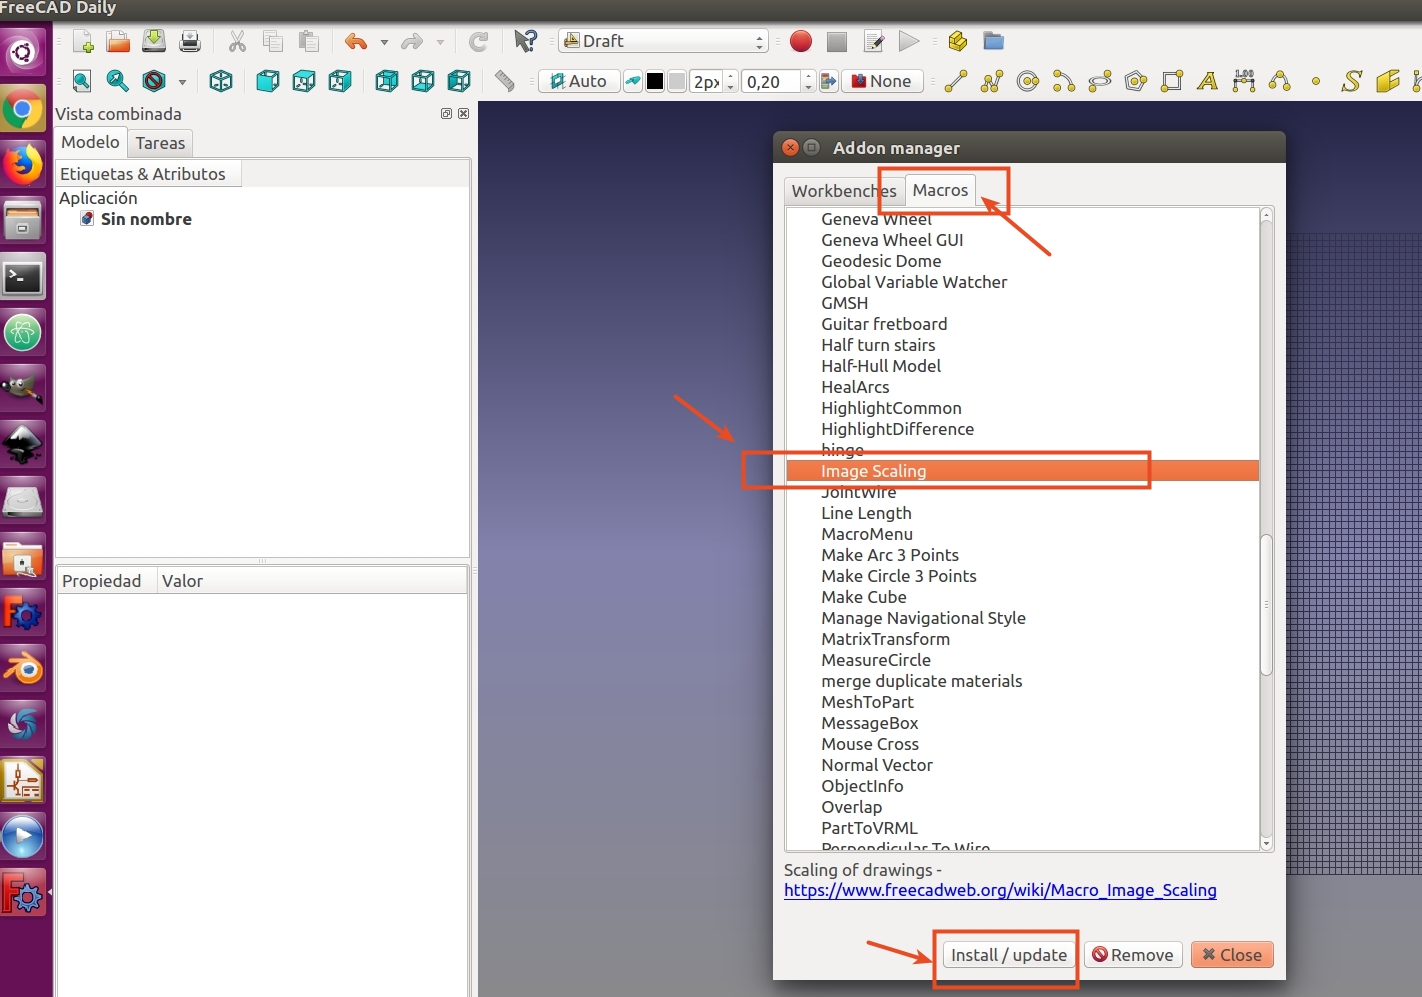This screenshot has width=1422, height=997.
Task: Click the font size 0,20 spinner arrows
Action: [809, 81]
